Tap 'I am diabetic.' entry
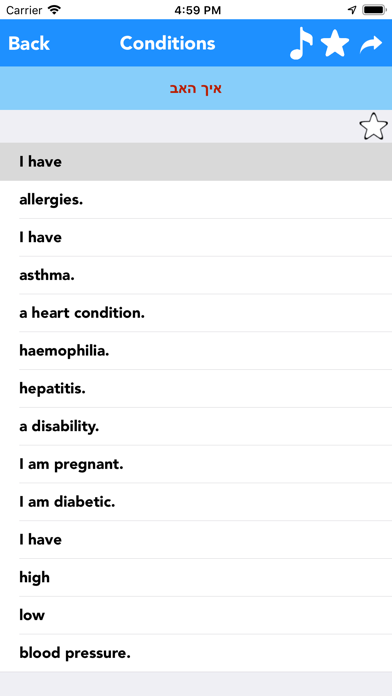Viewport: 392px width, 696px height. click(196, 502)
